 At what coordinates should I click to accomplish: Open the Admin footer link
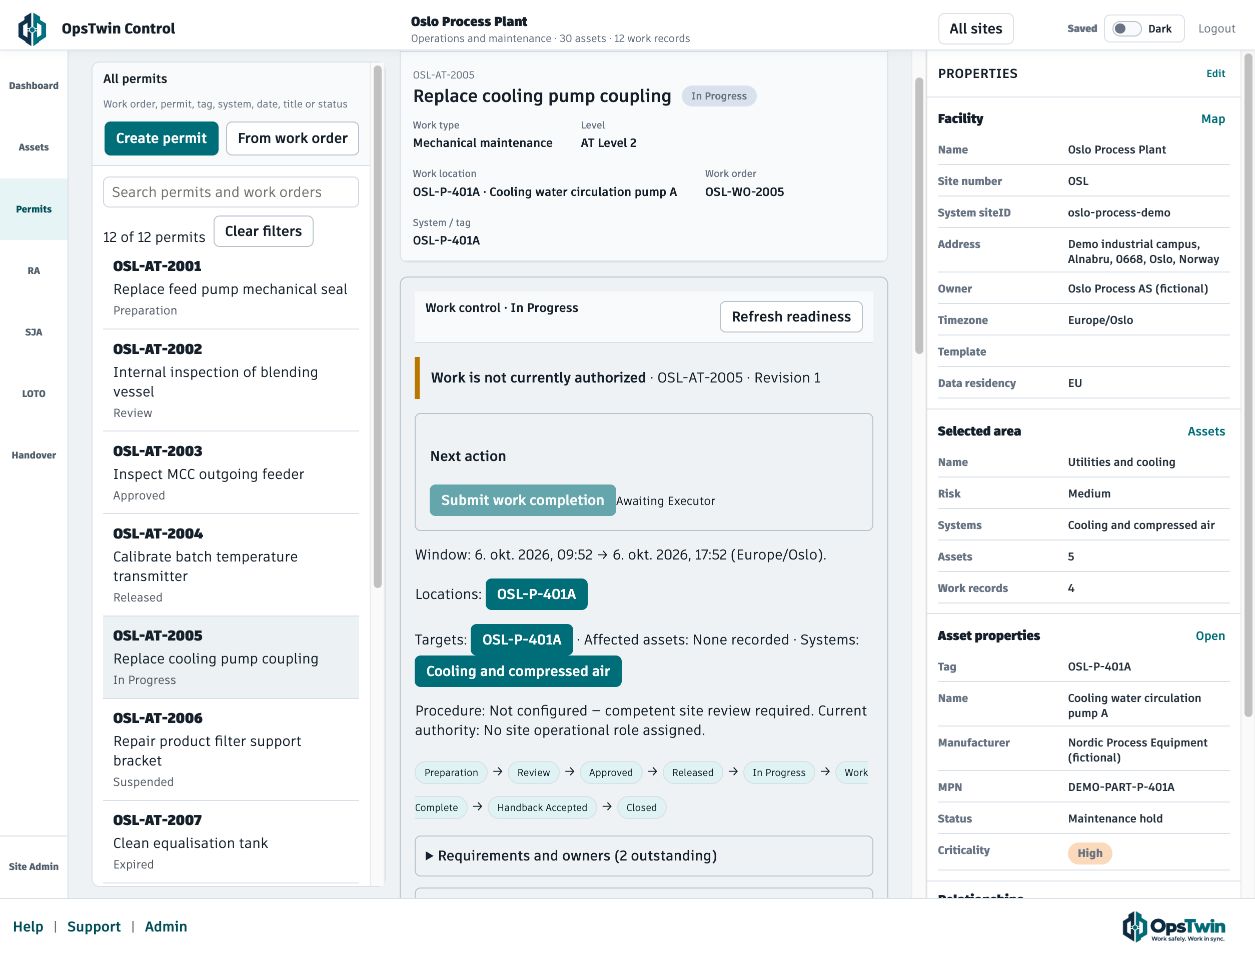166,927
